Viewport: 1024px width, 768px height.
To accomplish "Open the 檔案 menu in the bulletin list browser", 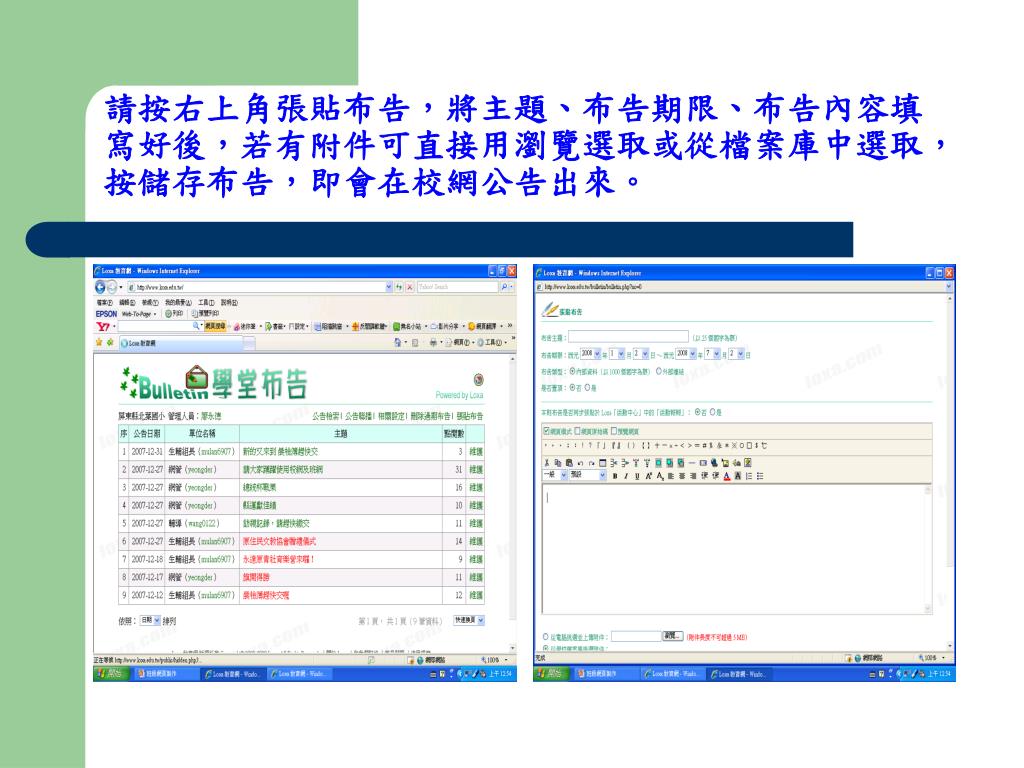I will [105, 303].
